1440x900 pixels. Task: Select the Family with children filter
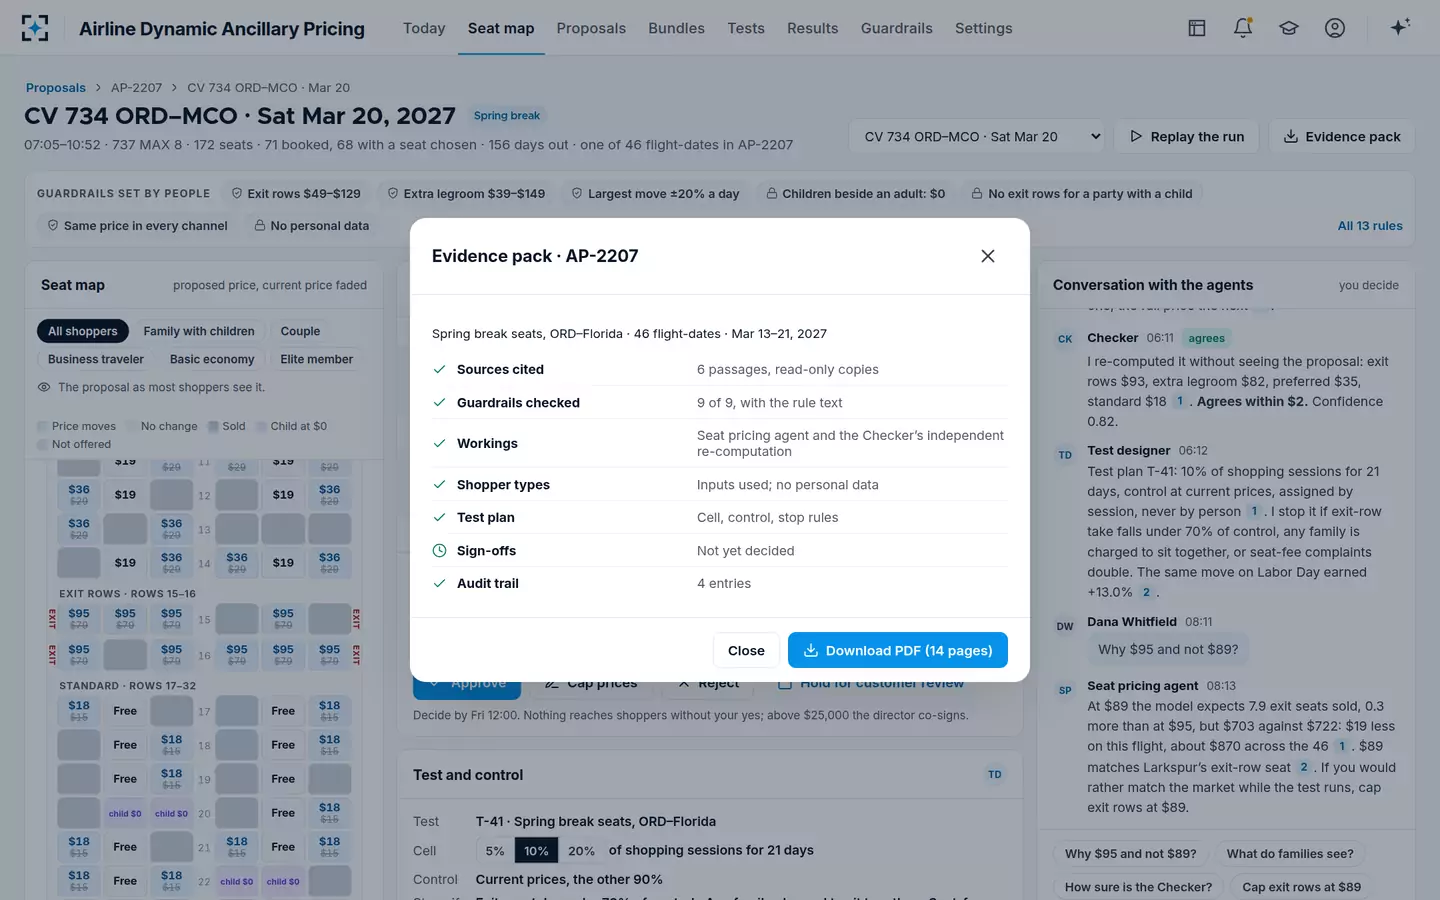click(199, 331)
